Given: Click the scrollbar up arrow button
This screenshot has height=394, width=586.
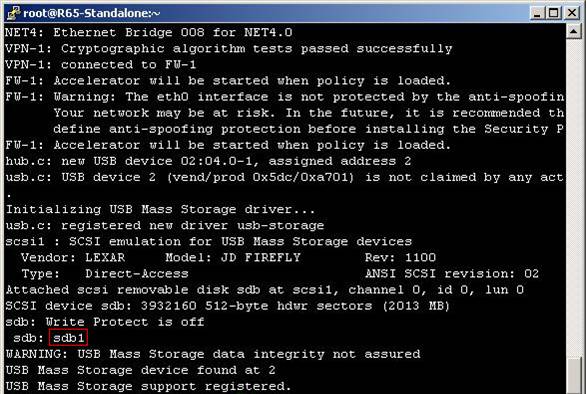Looking at the screenshot, I should [574, 31].
